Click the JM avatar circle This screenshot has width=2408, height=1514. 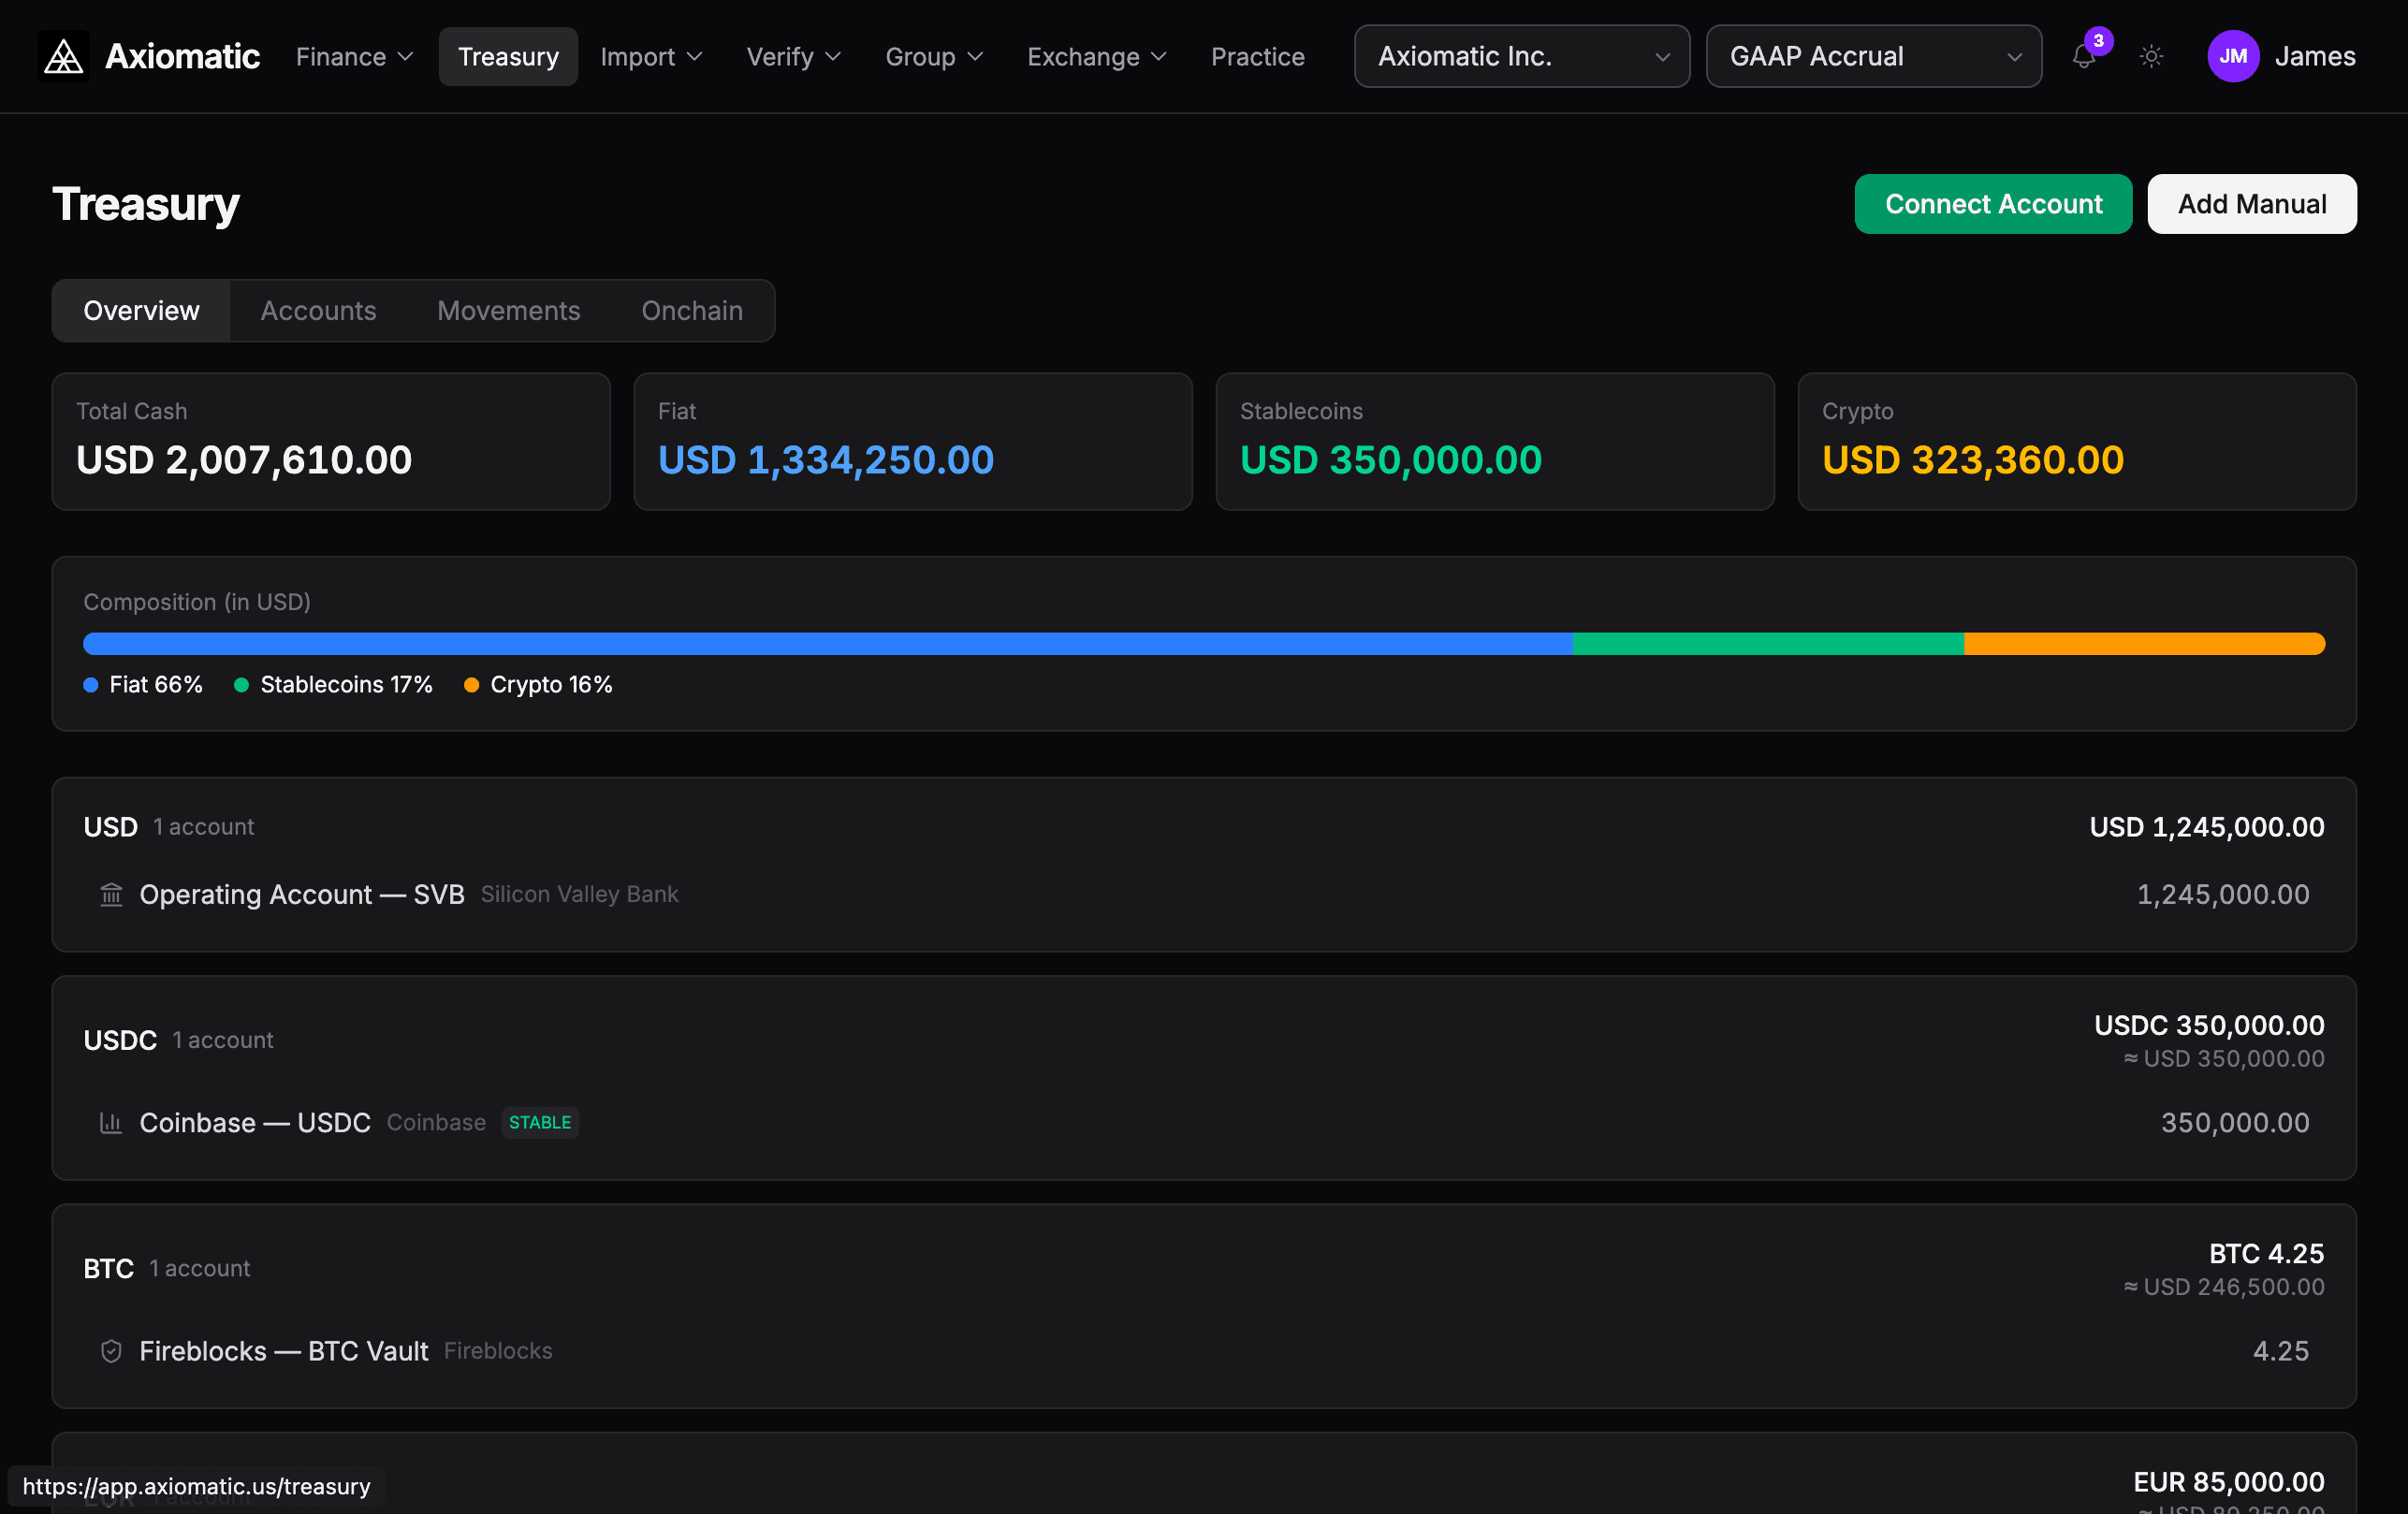pos(2233,56)
